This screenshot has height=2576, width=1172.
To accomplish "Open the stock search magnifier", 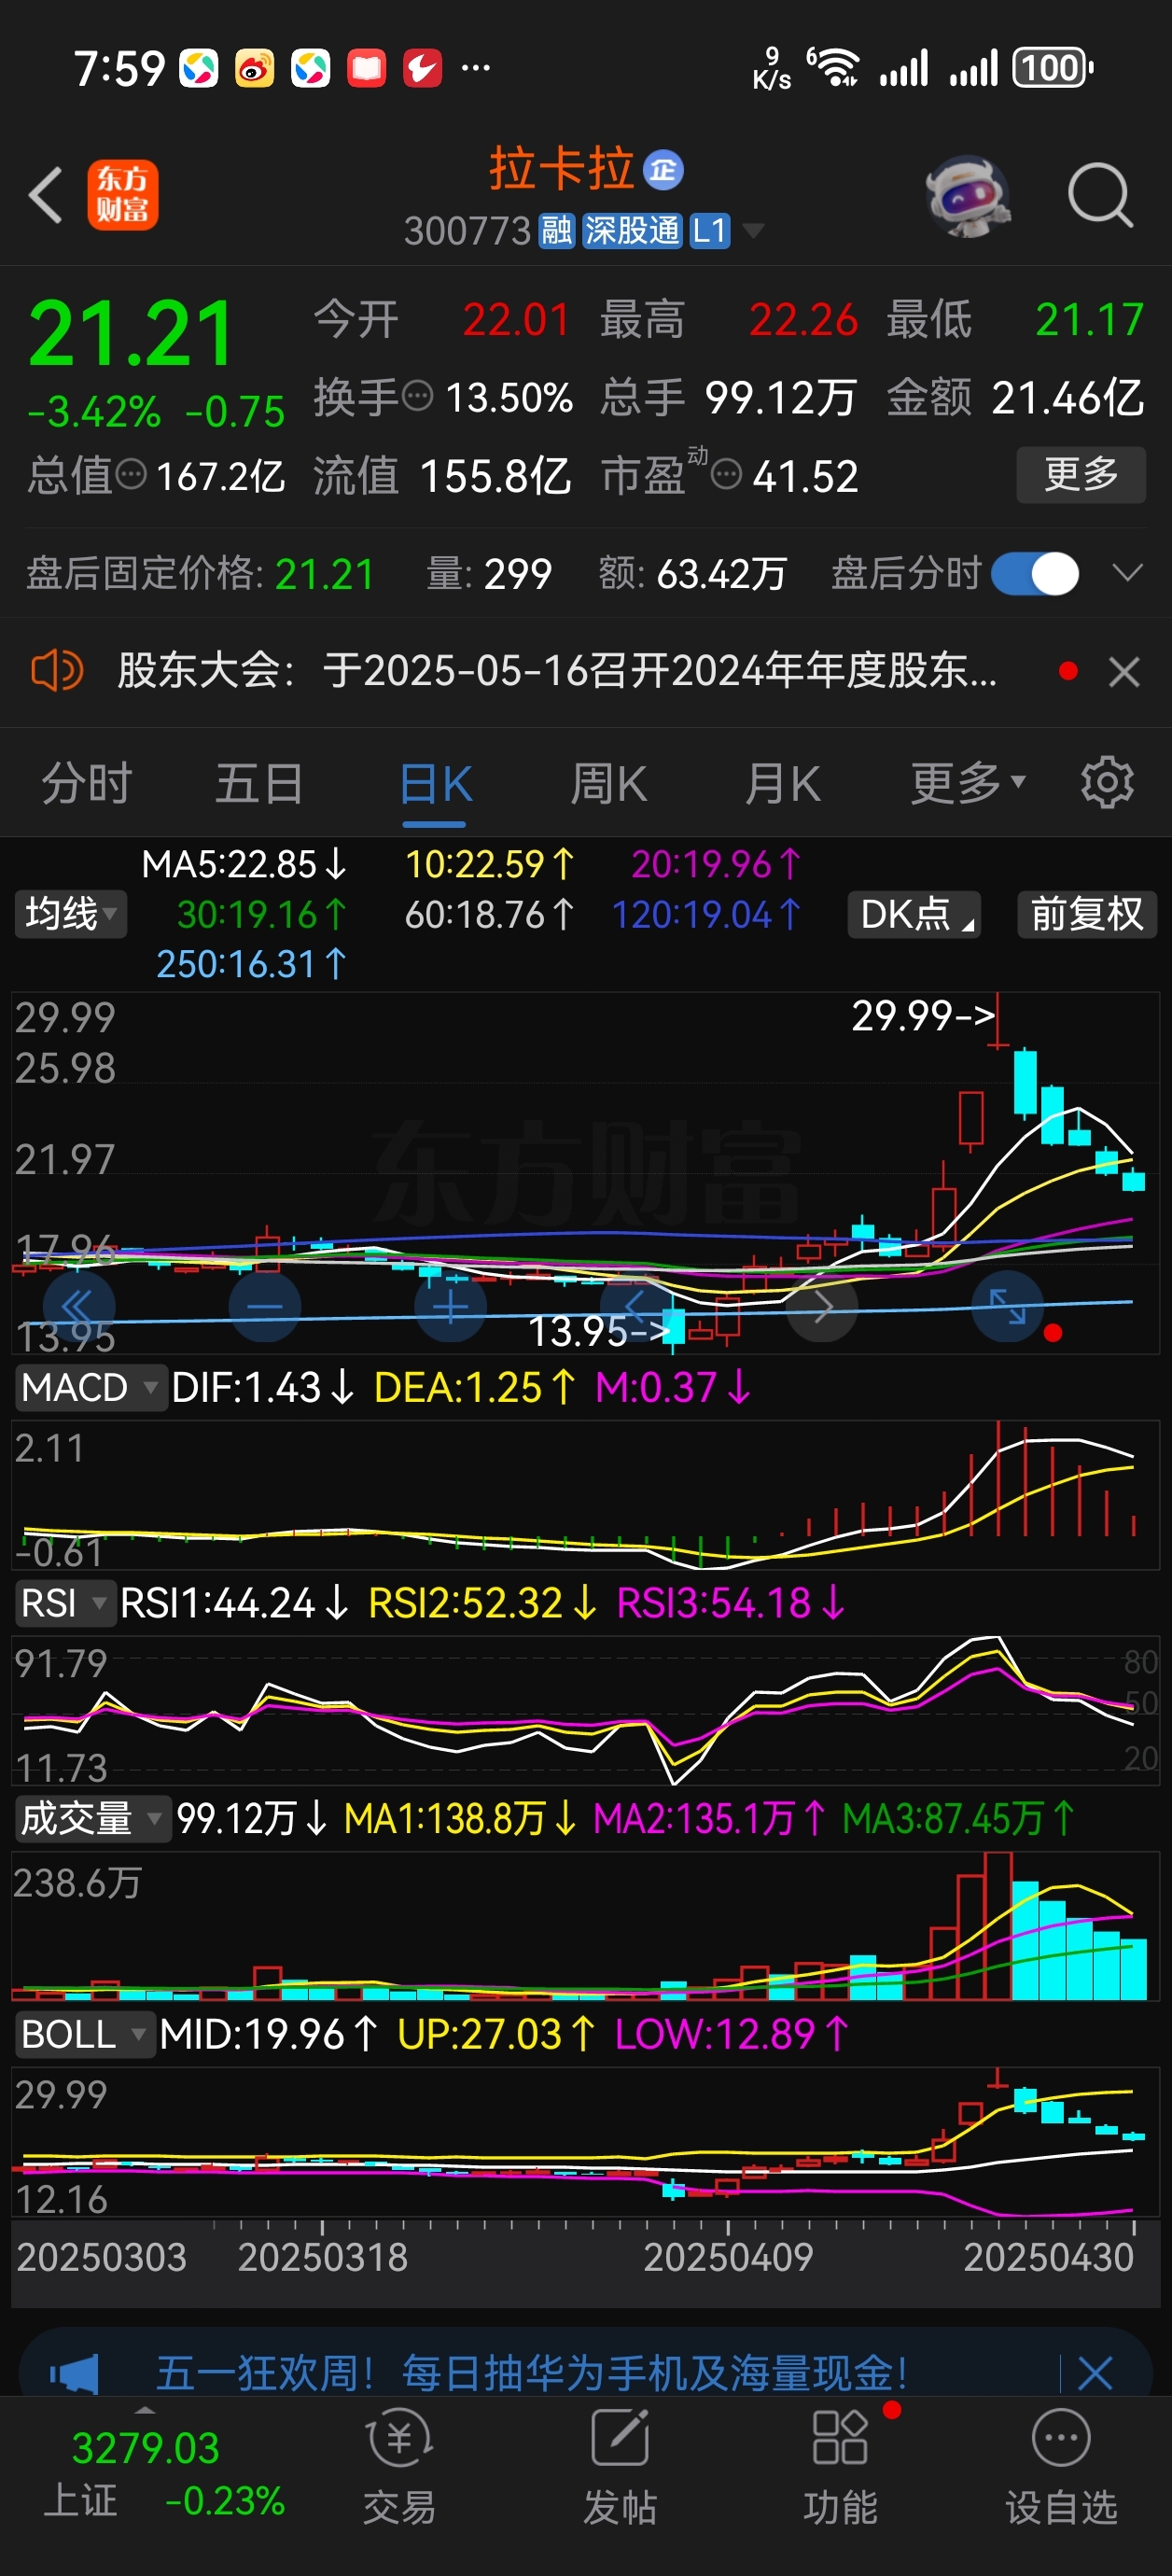I will [1099, 195].
